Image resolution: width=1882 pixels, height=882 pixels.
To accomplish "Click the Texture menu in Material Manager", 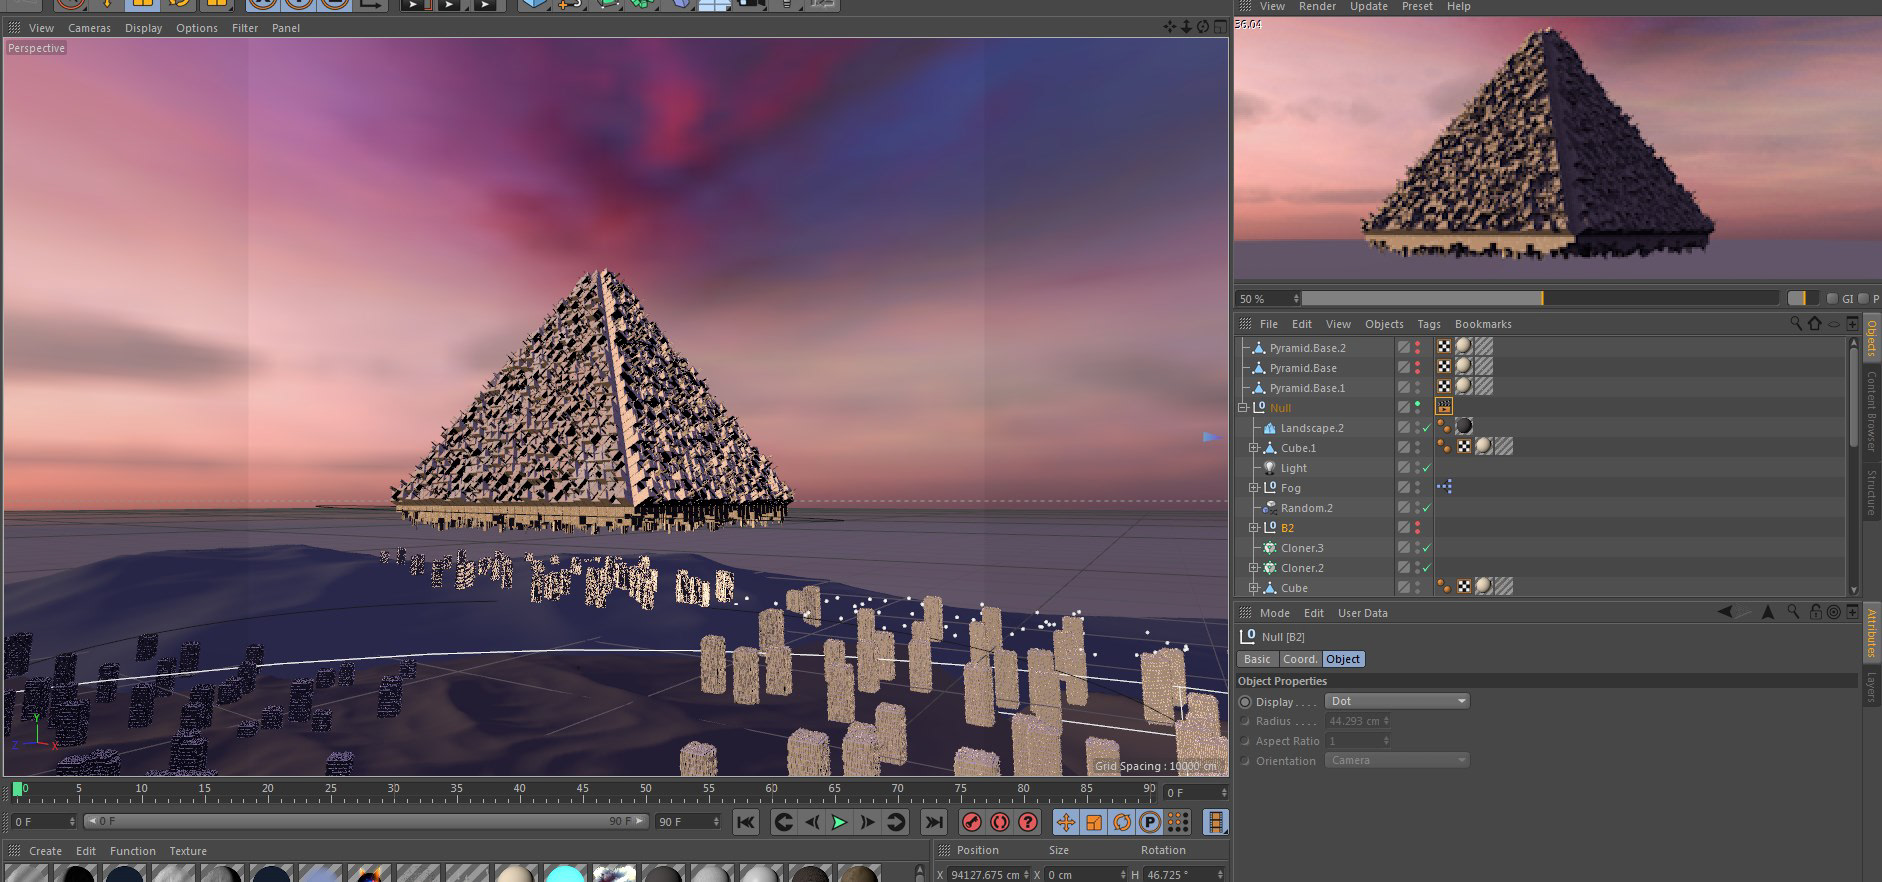I will pyautogui.click(x=188, y=851).
